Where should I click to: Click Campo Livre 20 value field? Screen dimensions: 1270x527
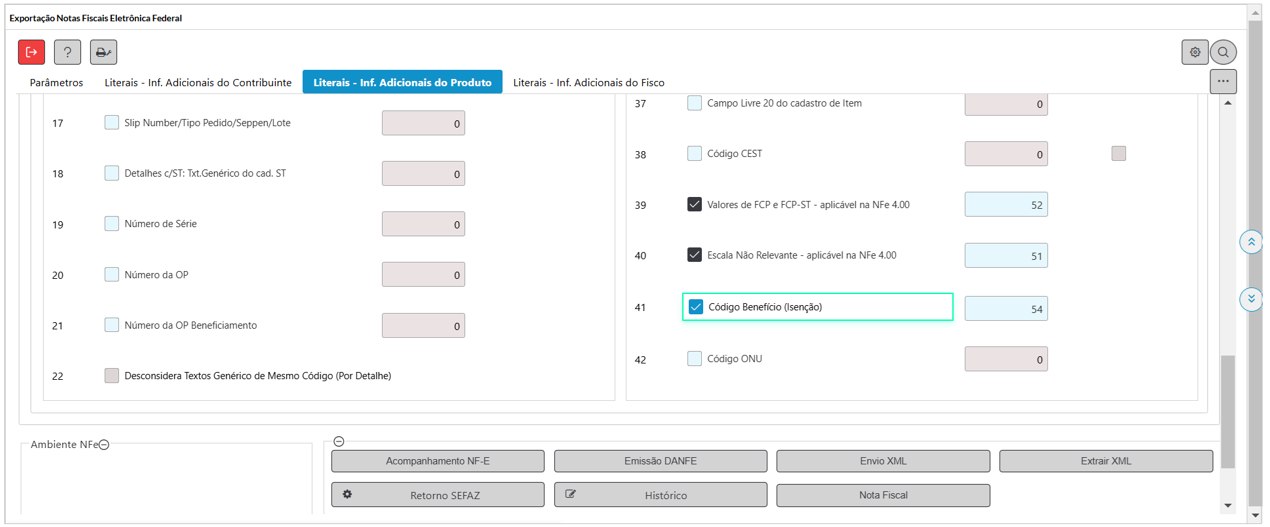point(1006,104)
